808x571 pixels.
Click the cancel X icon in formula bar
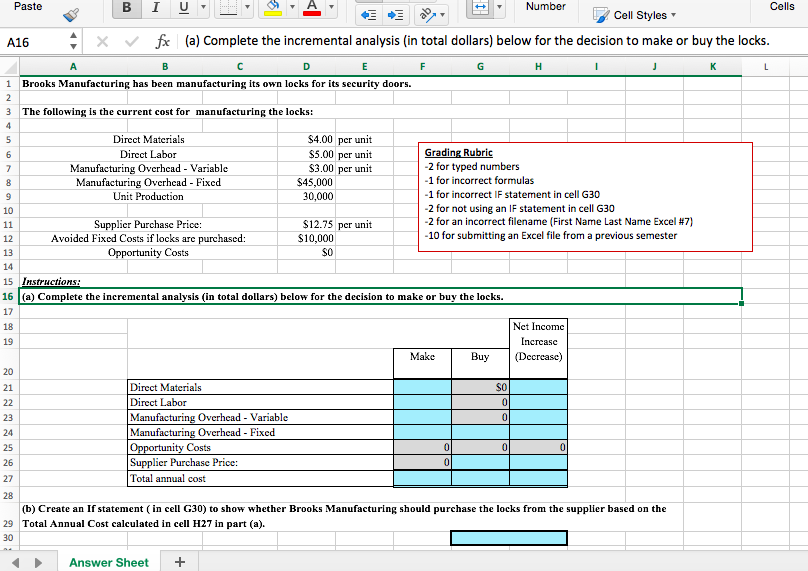click(x=103, y=41)
